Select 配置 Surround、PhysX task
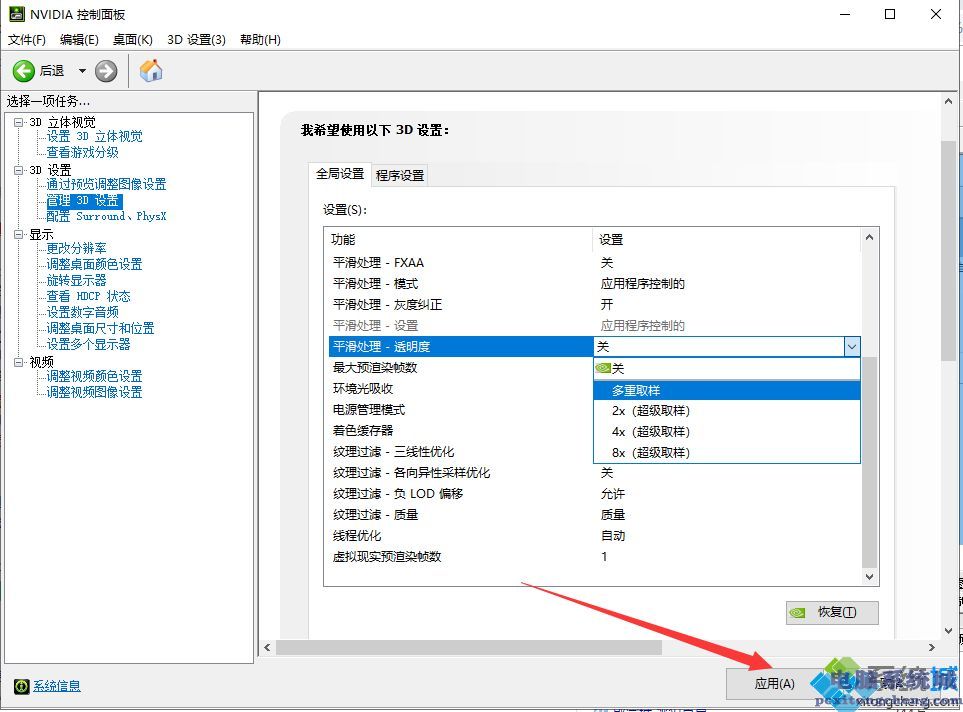The width and height of the screenshot is (963, 712). pos(106,216)
